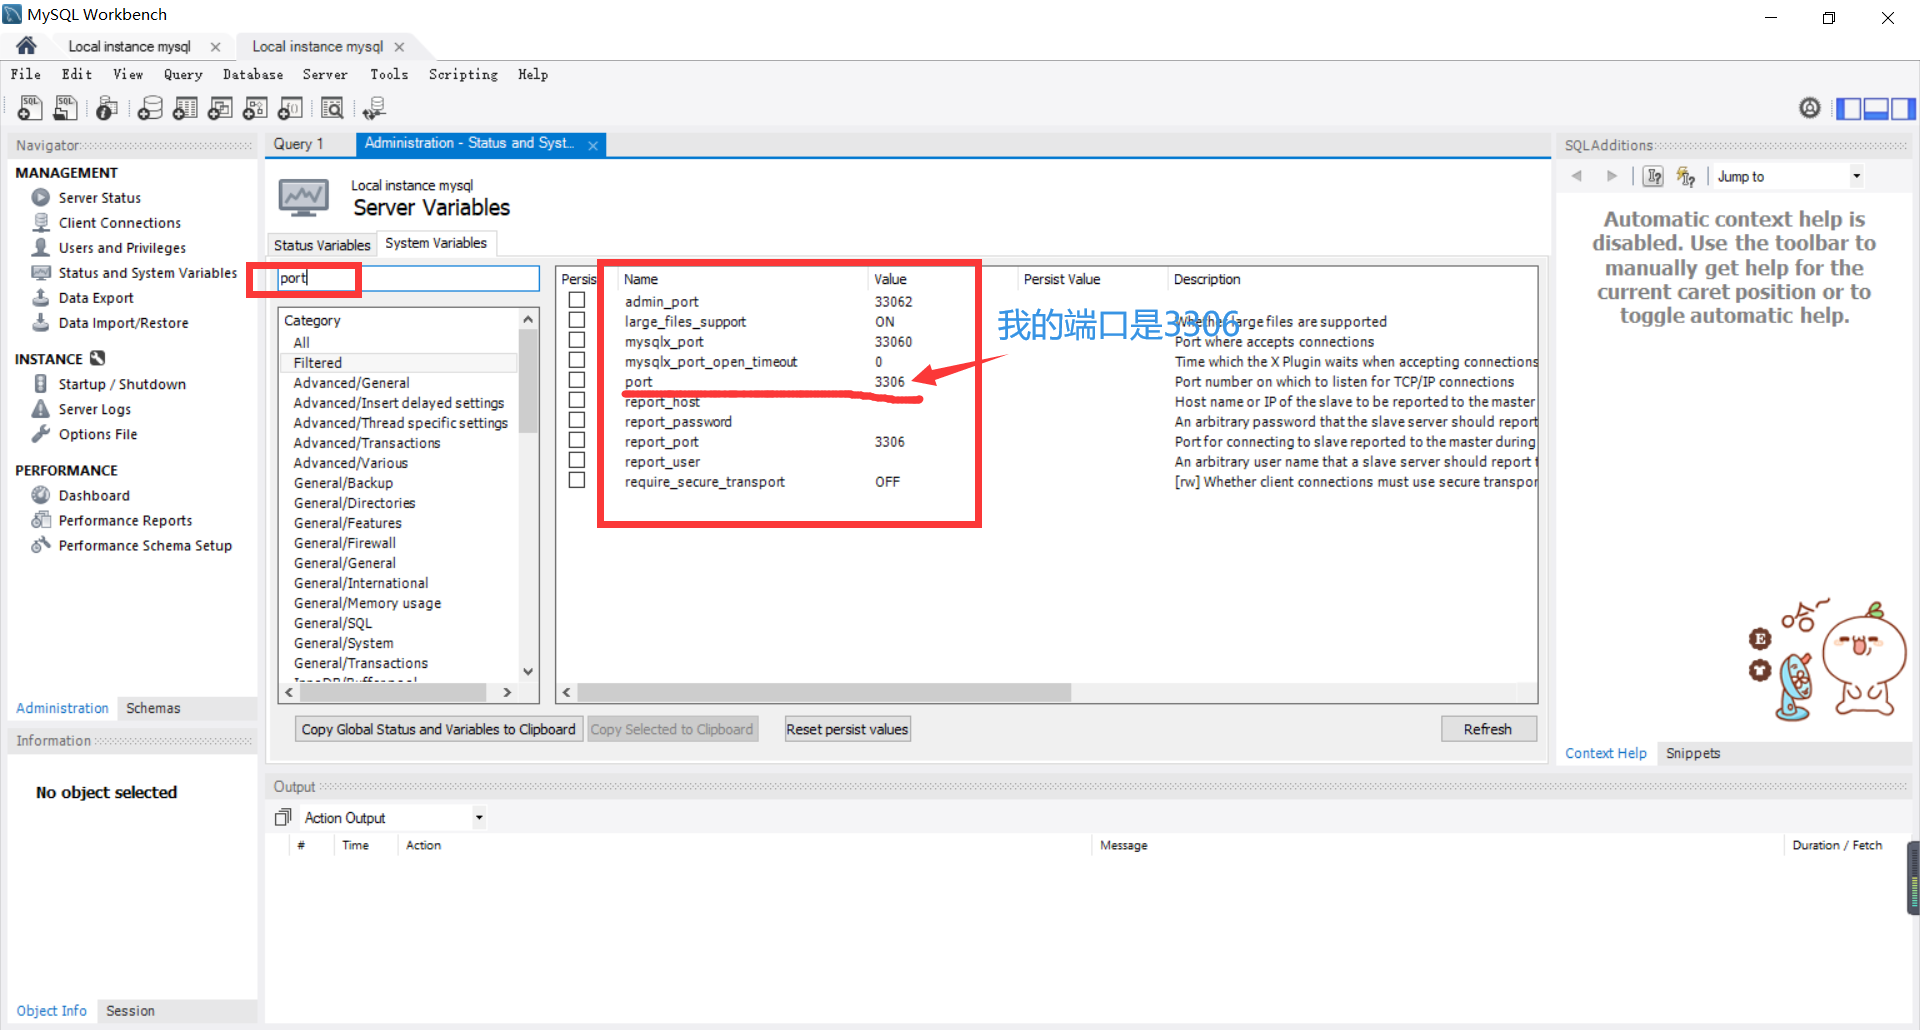1920x1030 pixels.
Task: Open Users and Privileges
Action: tap(122, 248)
